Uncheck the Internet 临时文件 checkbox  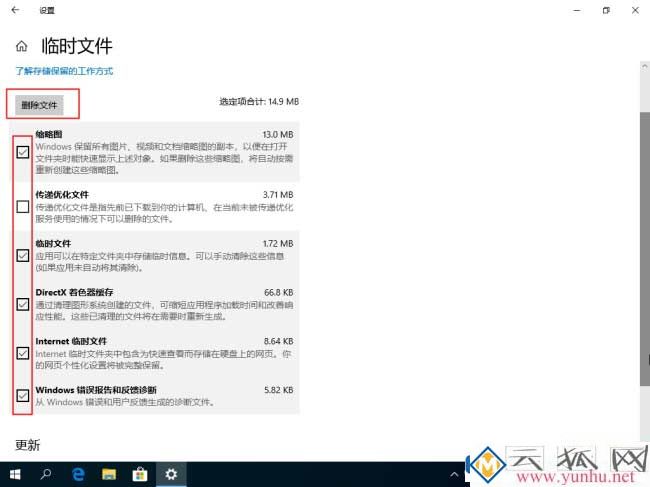[23, 353]
